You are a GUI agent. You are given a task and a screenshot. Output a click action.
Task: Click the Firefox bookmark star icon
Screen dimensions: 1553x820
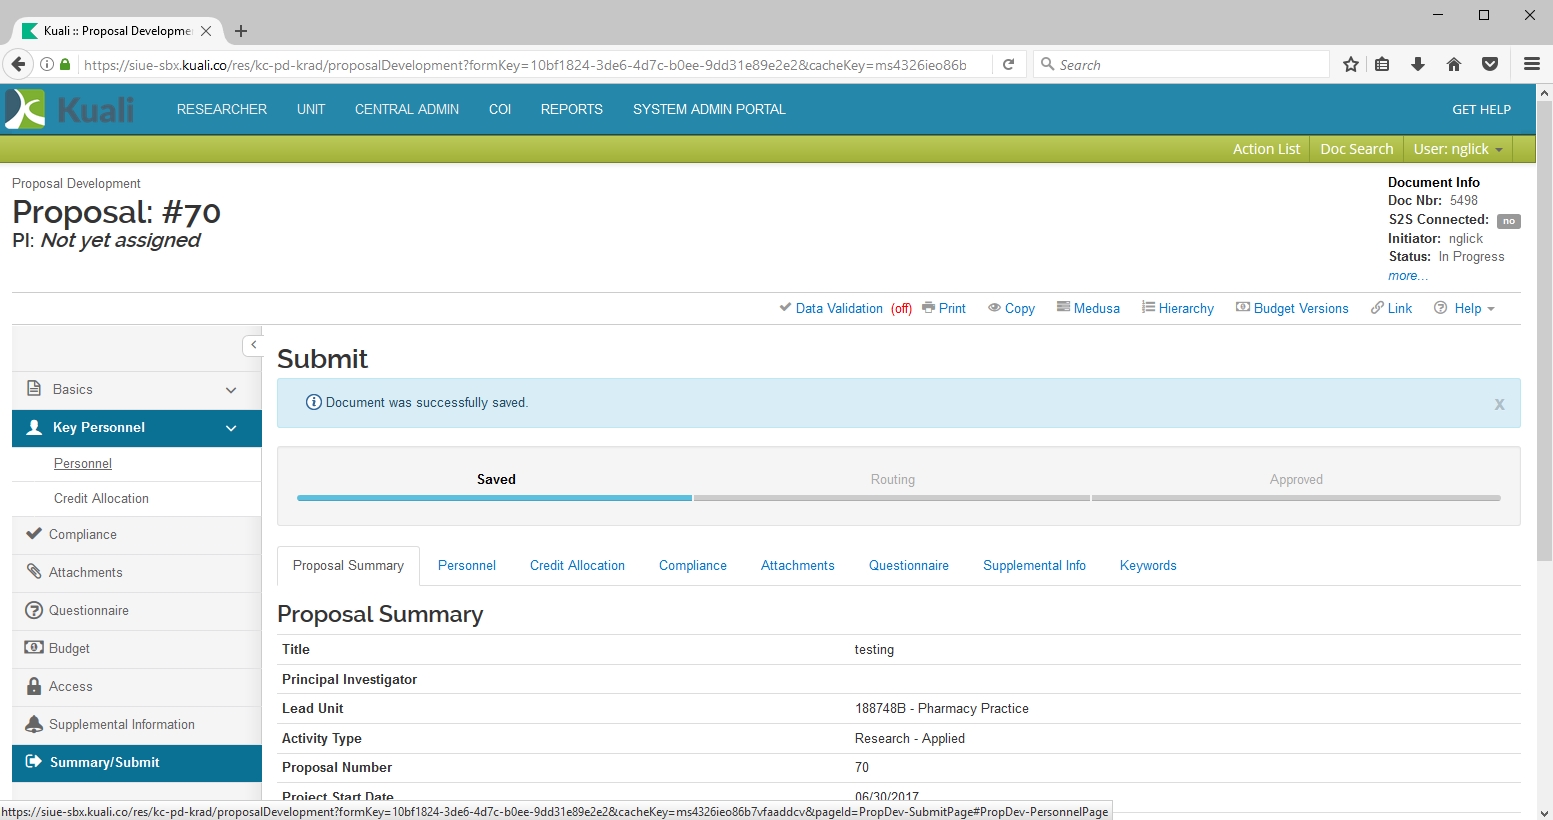click(x=1351, y=65)
